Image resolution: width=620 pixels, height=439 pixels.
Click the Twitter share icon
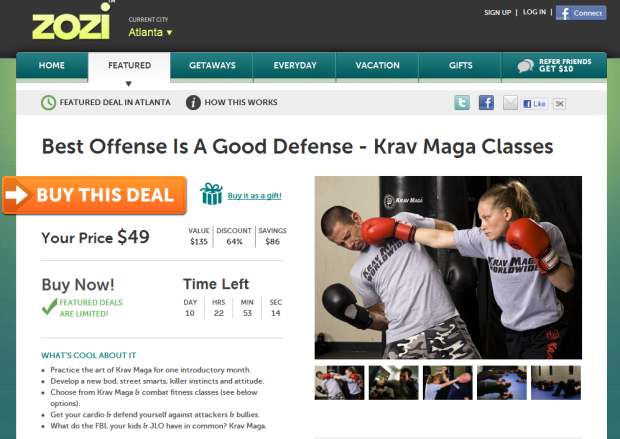(462, 103)
